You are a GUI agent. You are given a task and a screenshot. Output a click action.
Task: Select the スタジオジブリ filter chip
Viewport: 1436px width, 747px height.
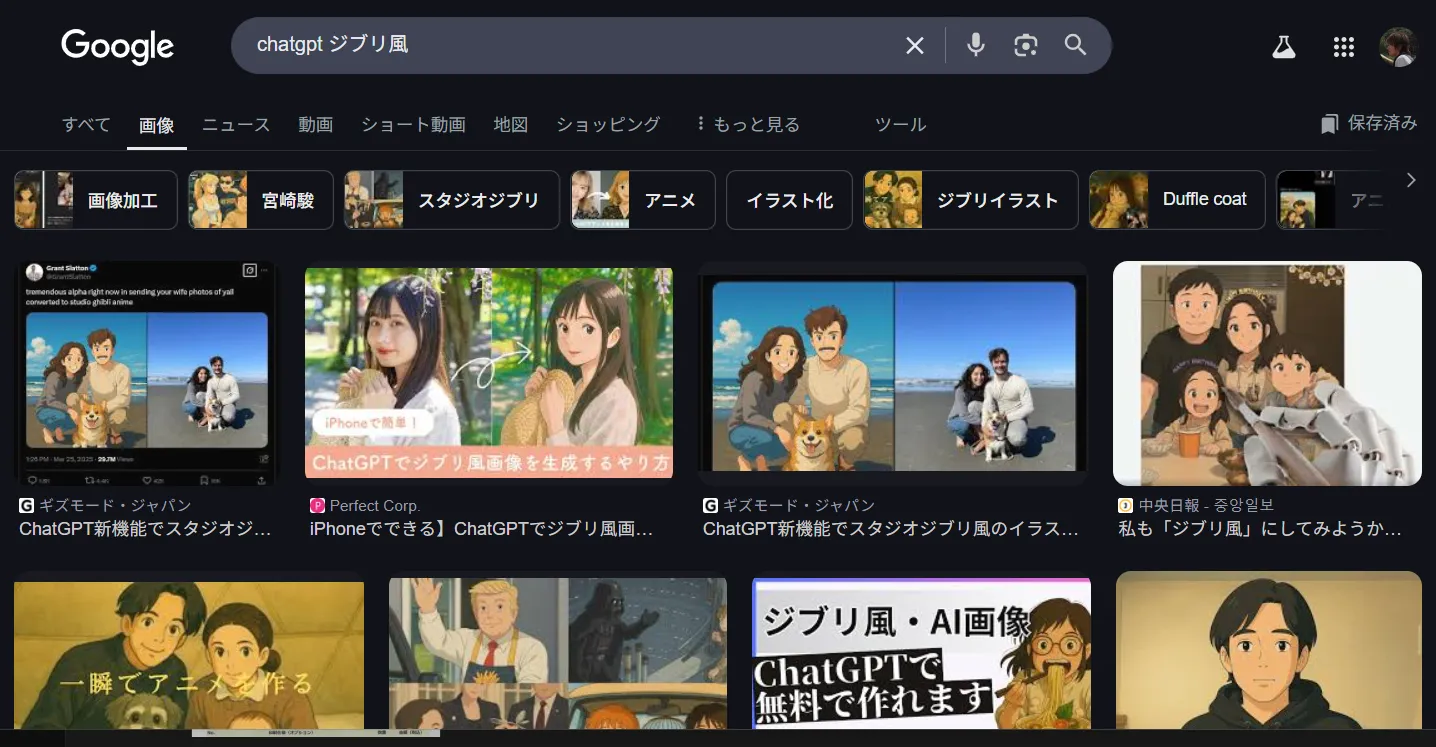[452, 200]
